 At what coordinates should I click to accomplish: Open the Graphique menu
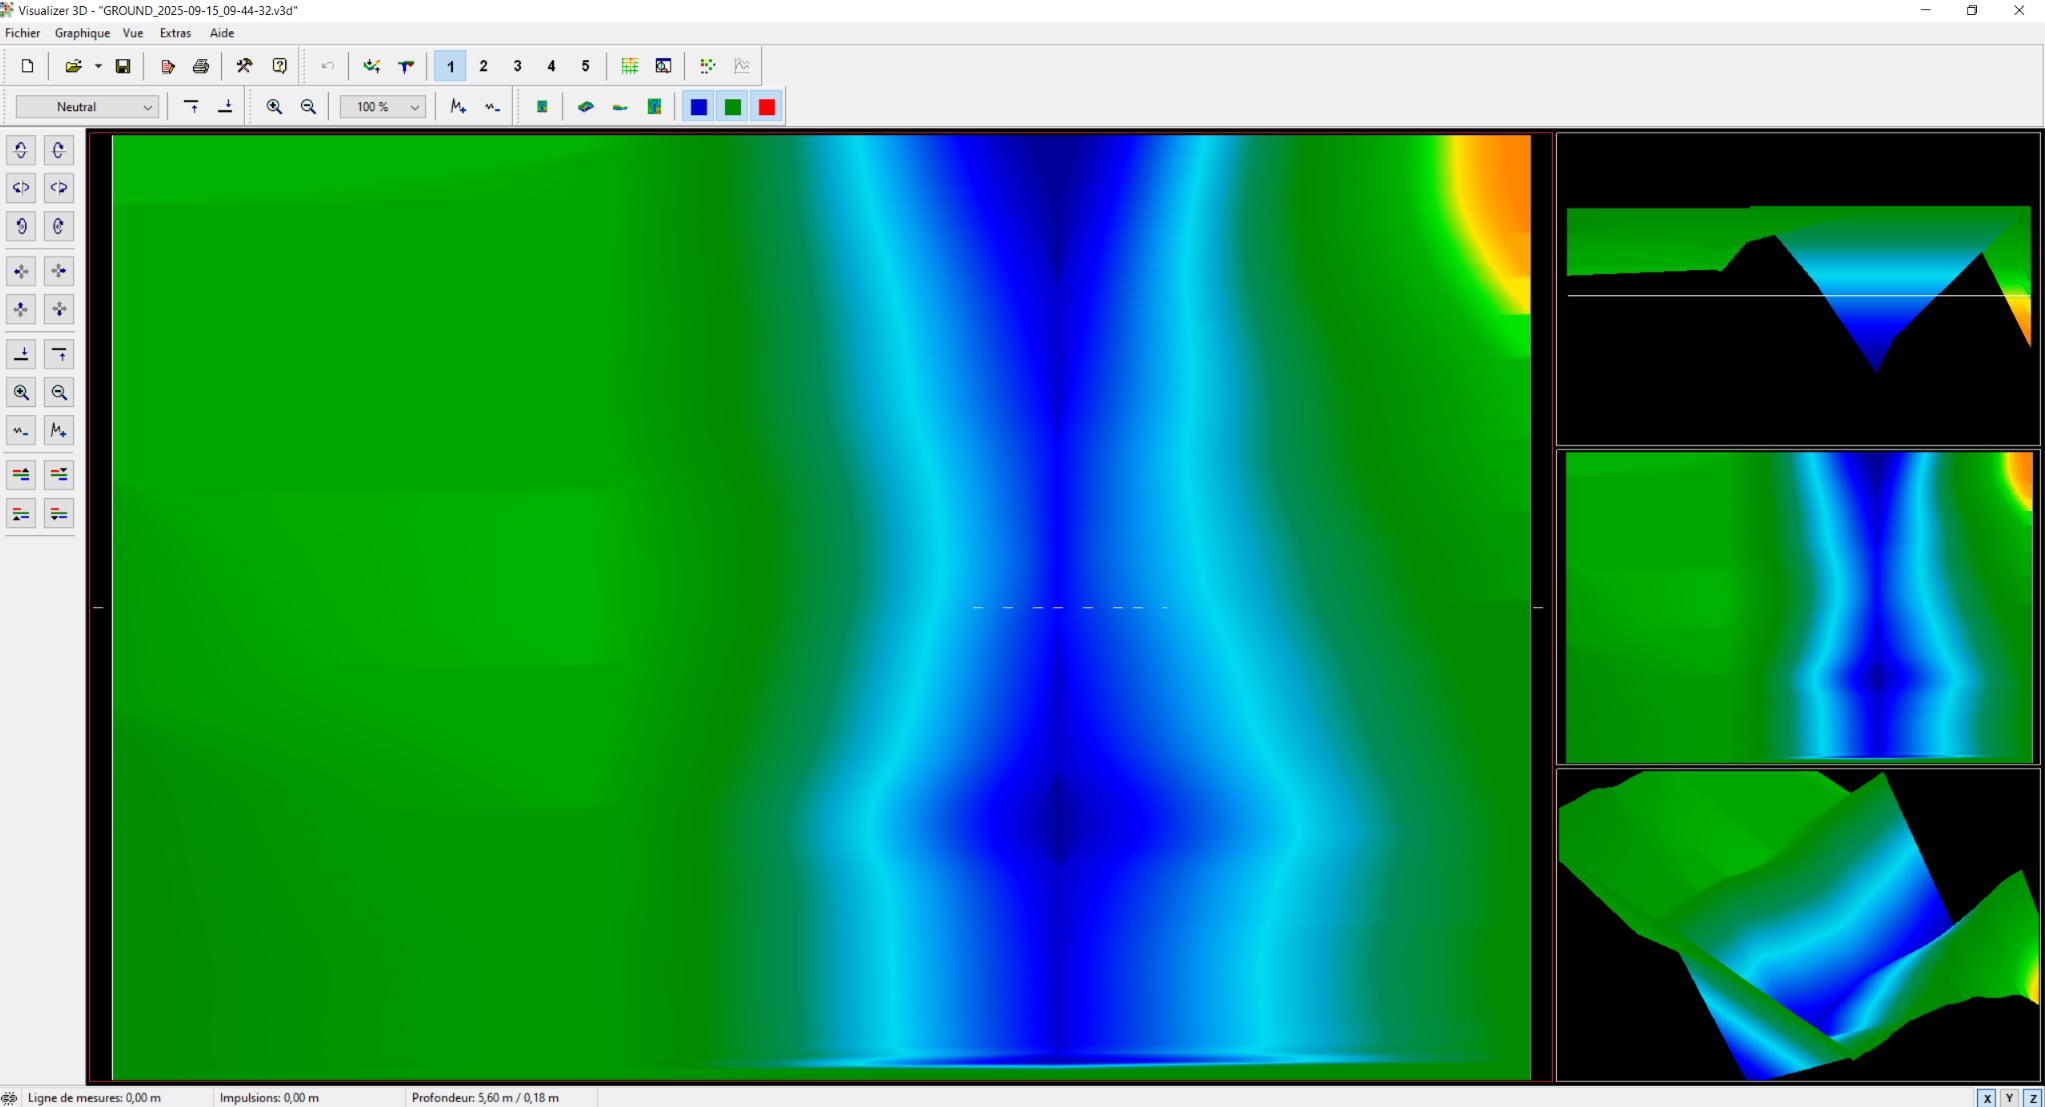coord(82,33)
